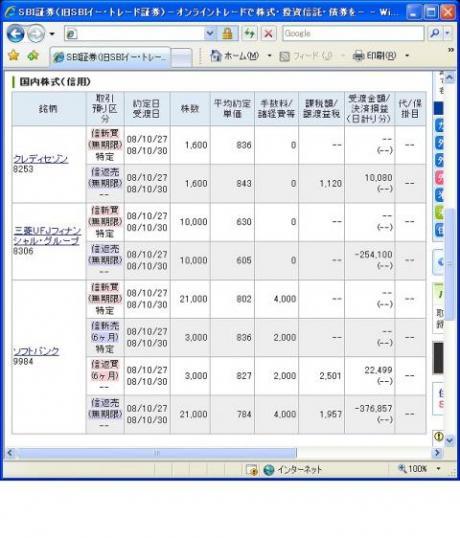Open a new blank tab

181,58
